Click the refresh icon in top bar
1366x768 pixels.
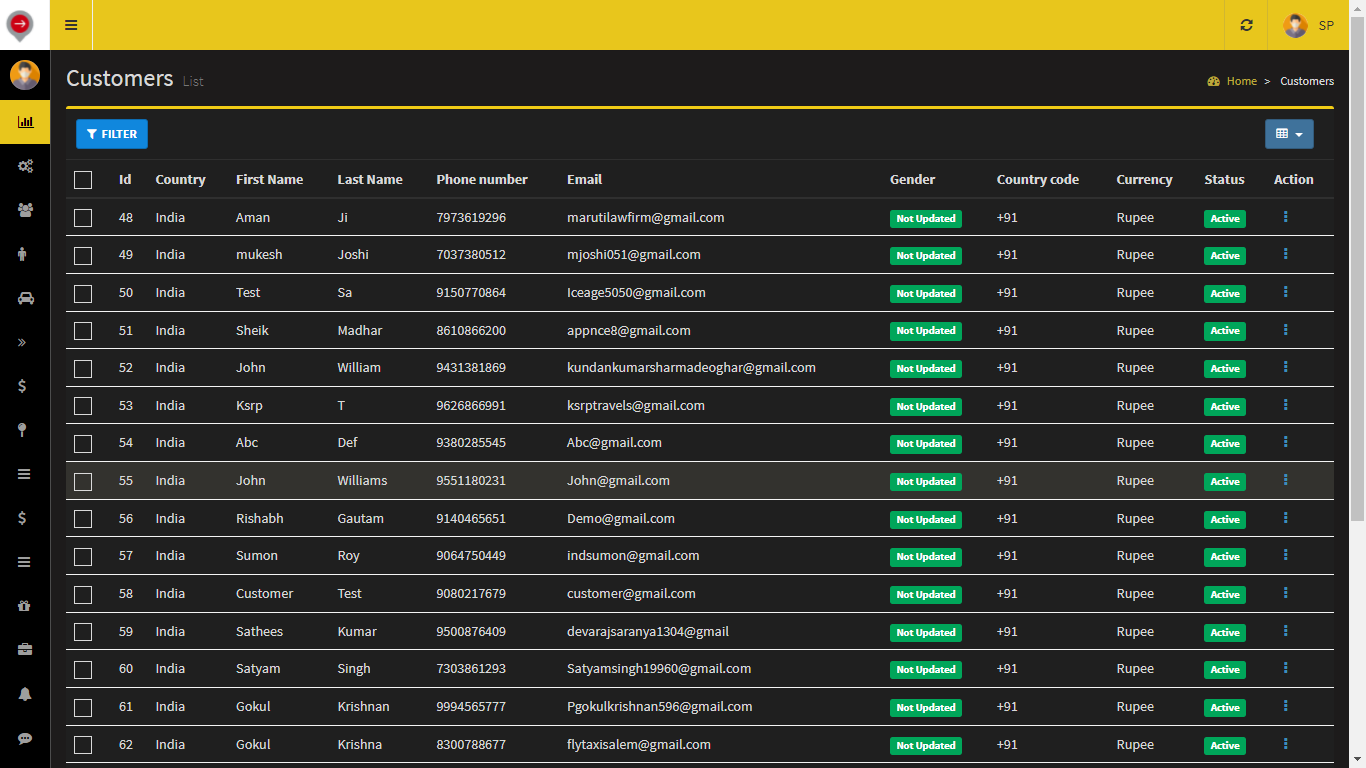(x=1246, y=25)
